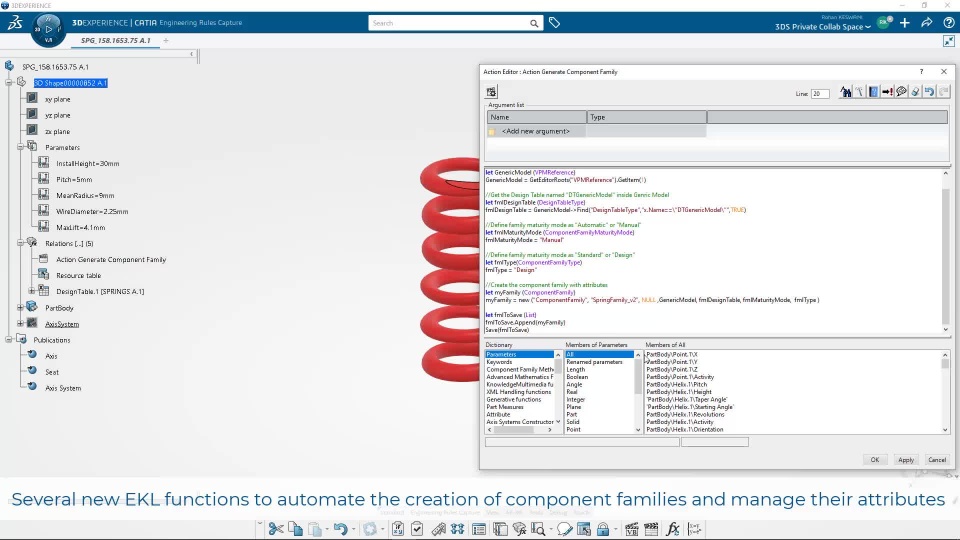Image resolution: width=960 pixels, height=540 pixels.
Task: Click the speech bubble comment icon in bottom toolbar
Action: [x=564, y=529]
